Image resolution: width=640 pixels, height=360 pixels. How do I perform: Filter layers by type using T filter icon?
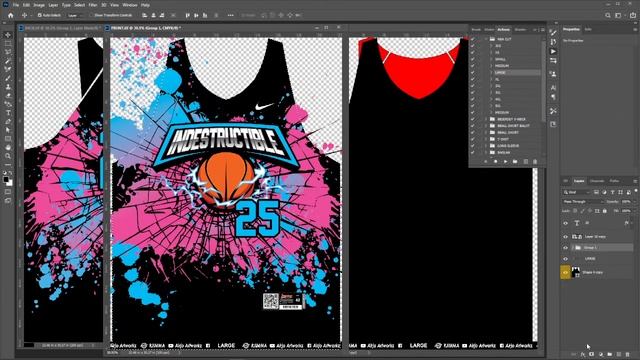(612, 192)
